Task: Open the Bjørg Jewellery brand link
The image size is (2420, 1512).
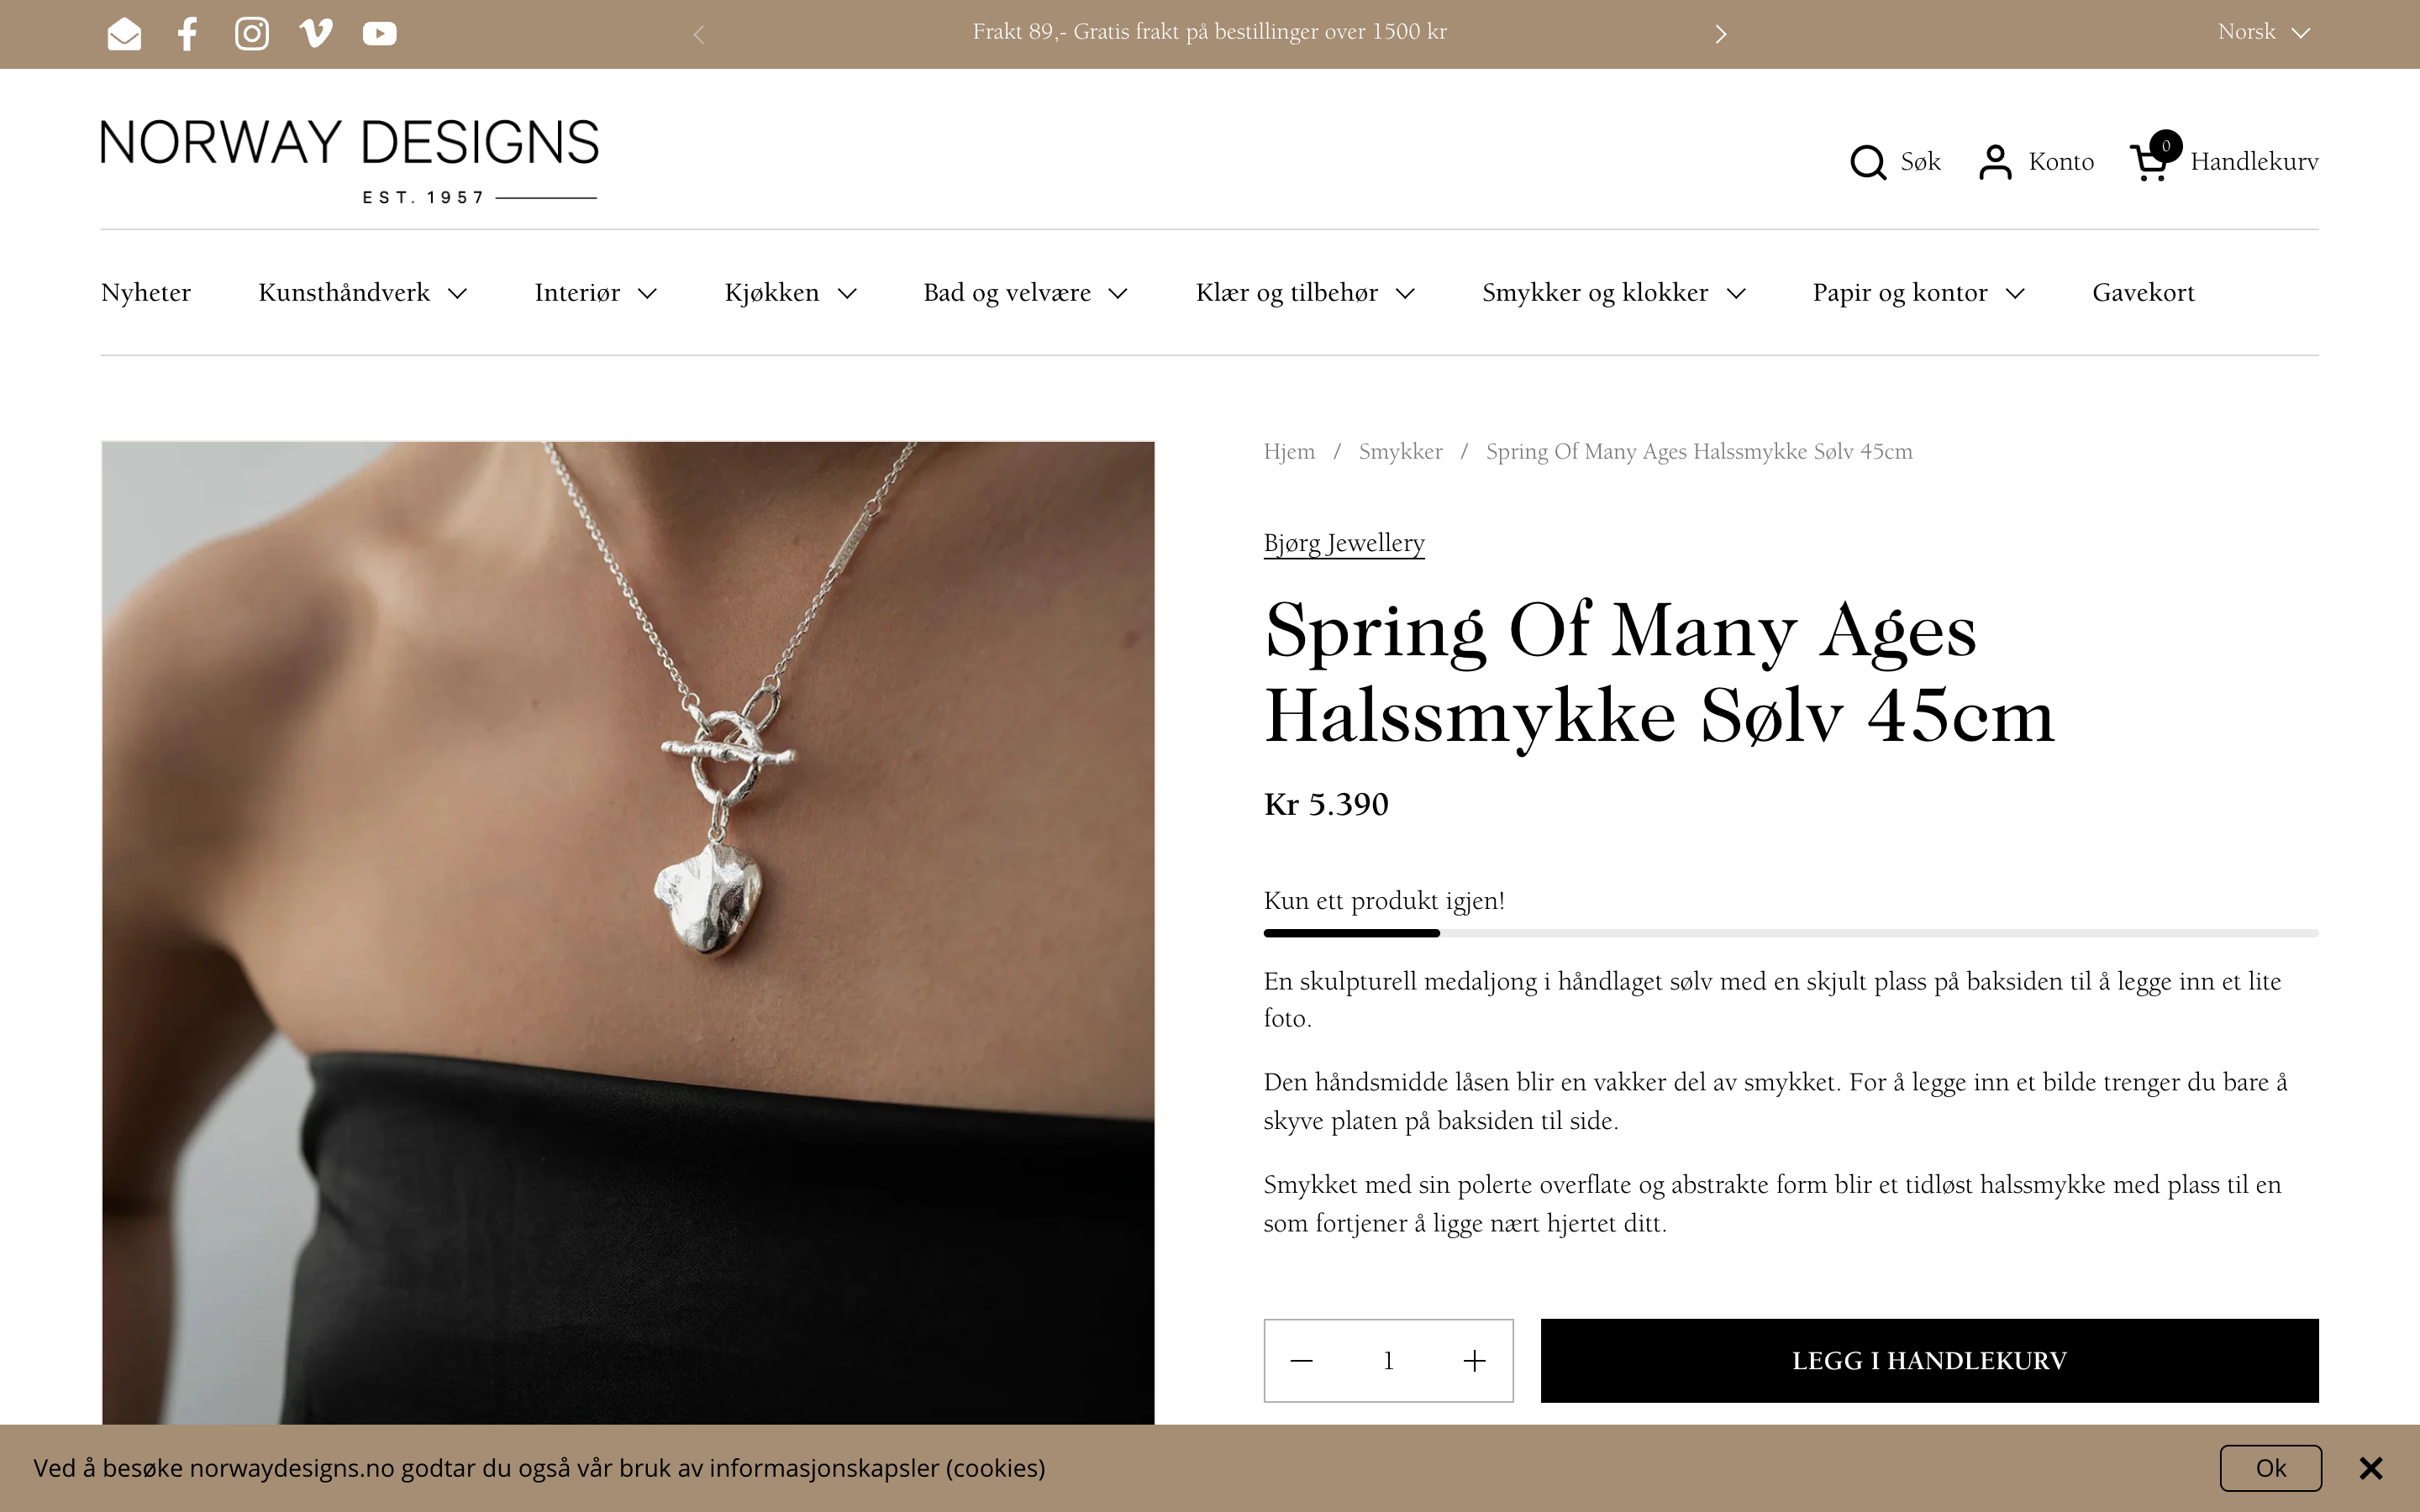Action: point(1344,543)
